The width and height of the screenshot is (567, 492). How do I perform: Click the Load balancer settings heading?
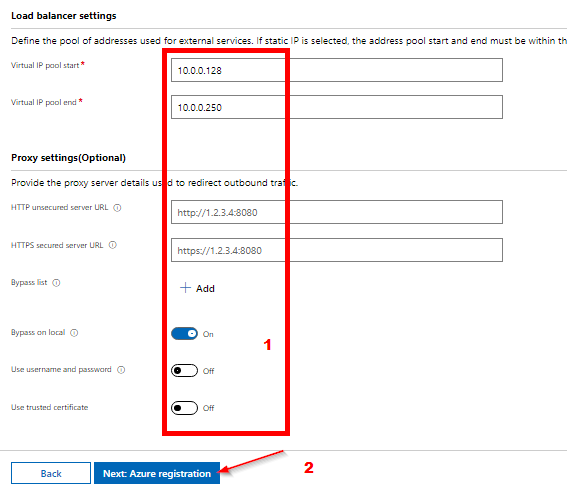coord(64,16)
